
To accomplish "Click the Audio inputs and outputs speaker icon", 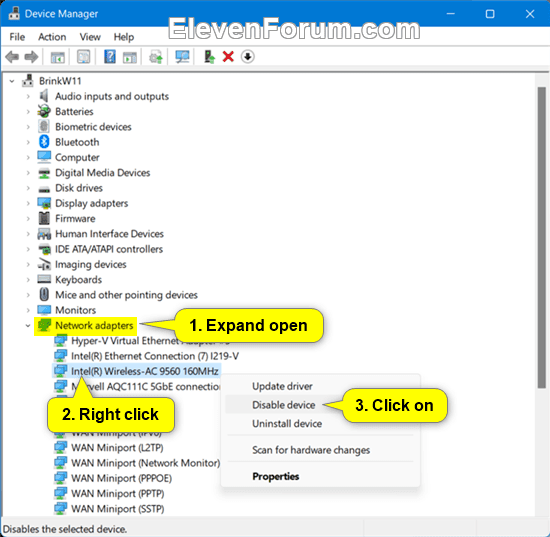I will [44, 96].
